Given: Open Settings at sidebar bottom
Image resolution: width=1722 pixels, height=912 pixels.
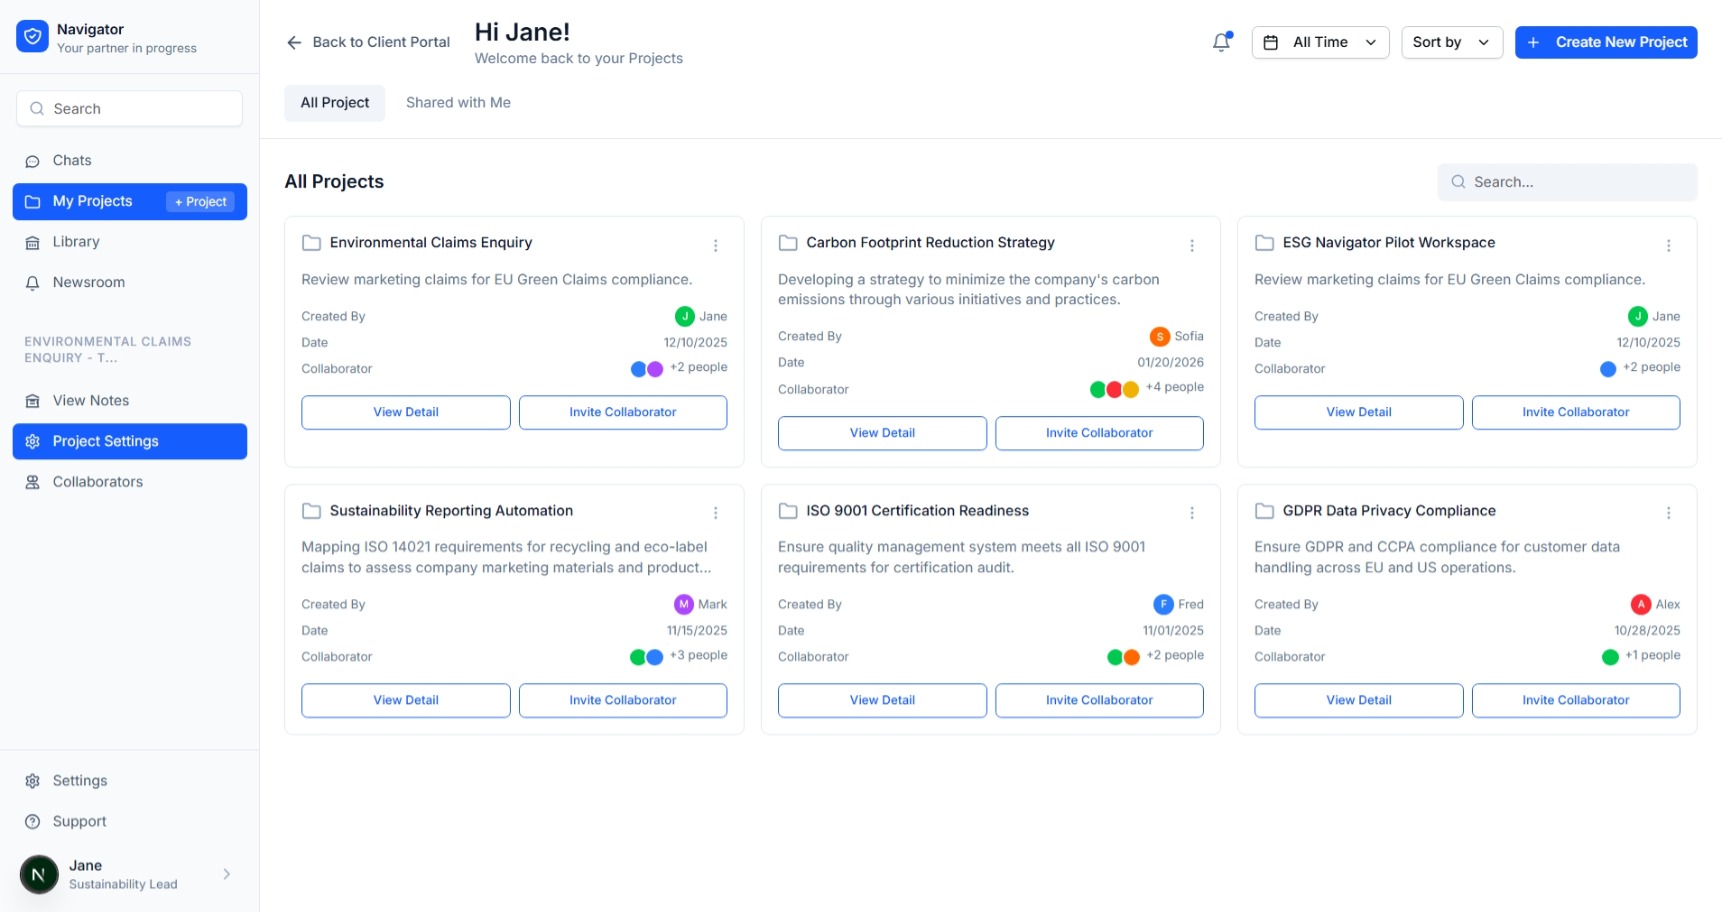Looking at the screenshot, I should 79,781.
